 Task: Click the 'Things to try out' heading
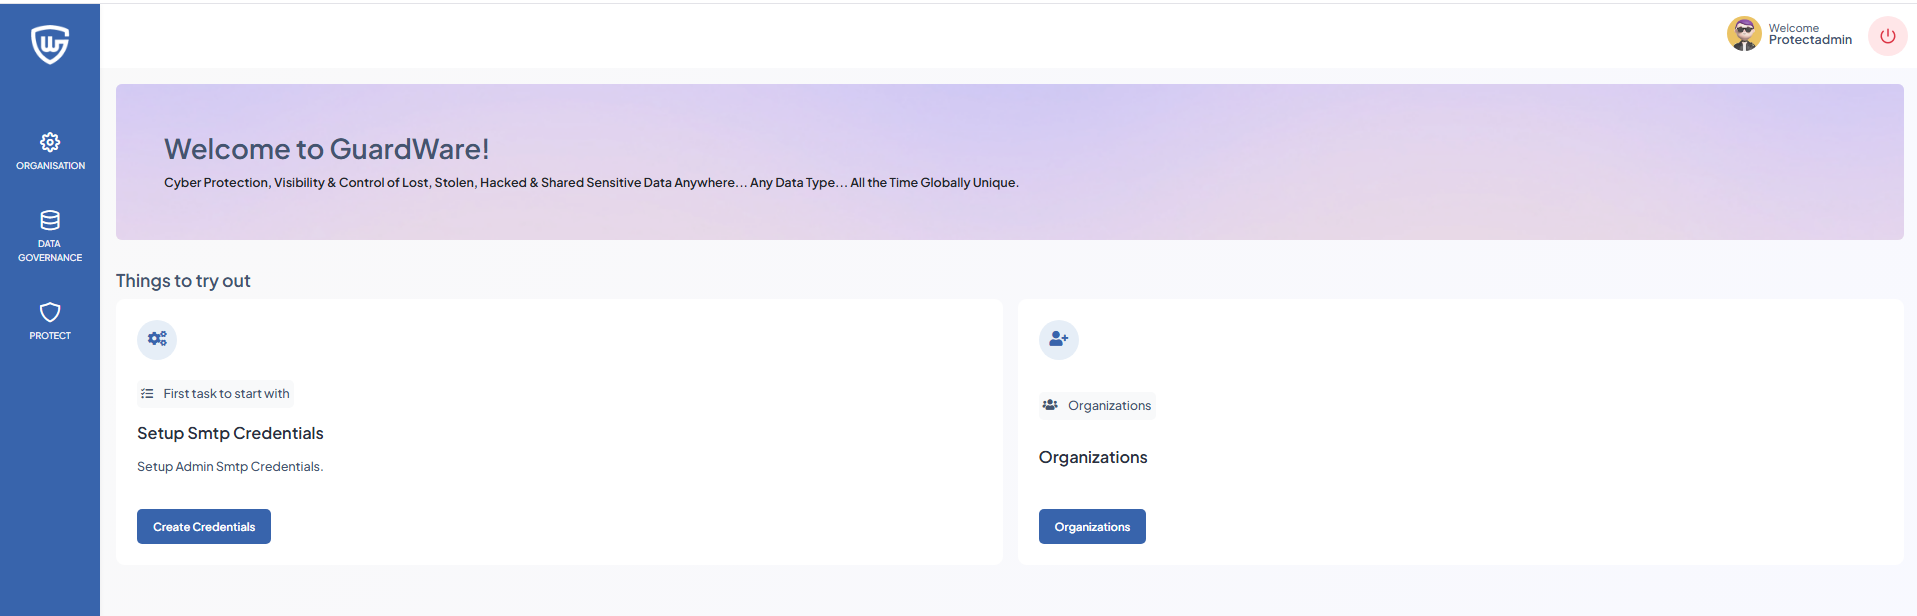[x=183, y=281]
